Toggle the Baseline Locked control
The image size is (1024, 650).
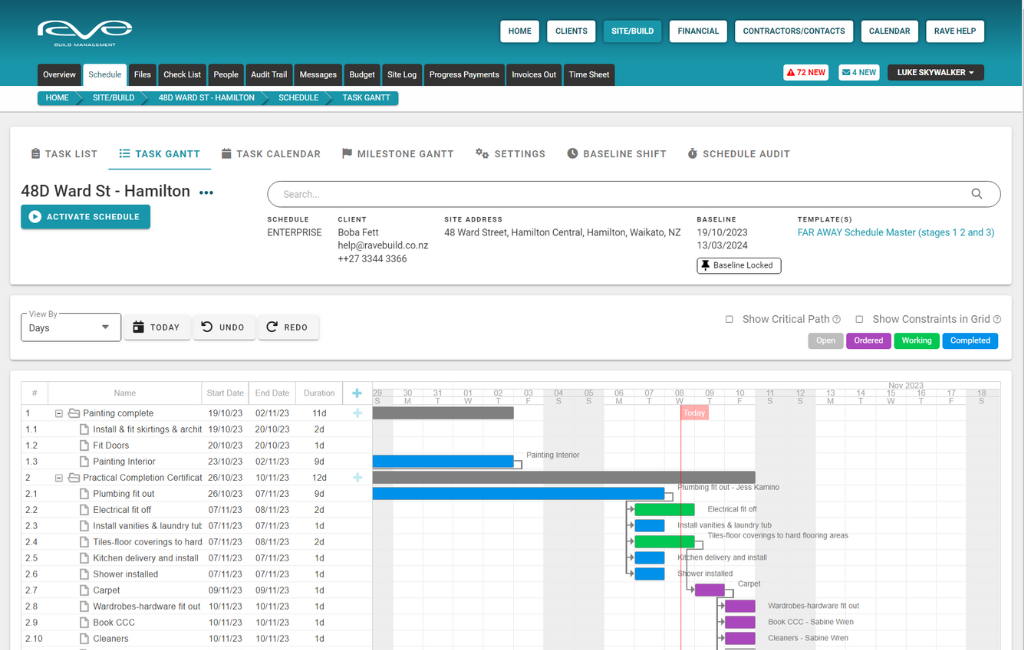pyautogui.click(x=738, y=265)
